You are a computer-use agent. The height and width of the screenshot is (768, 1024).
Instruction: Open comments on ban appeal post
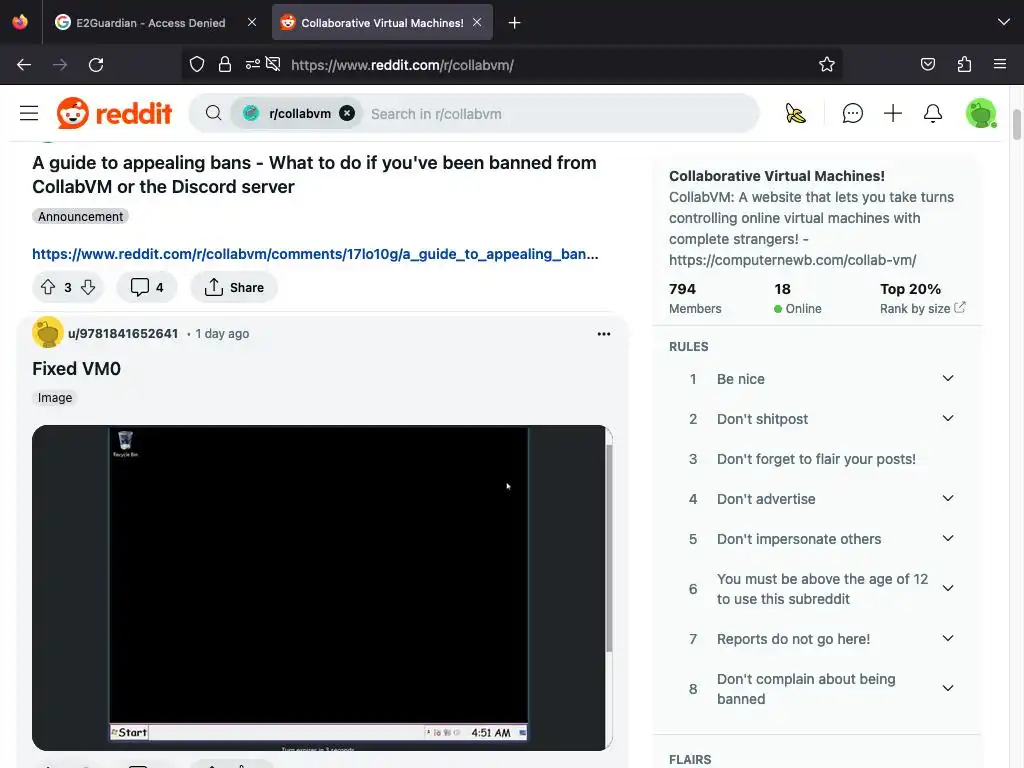pos(147,287)
